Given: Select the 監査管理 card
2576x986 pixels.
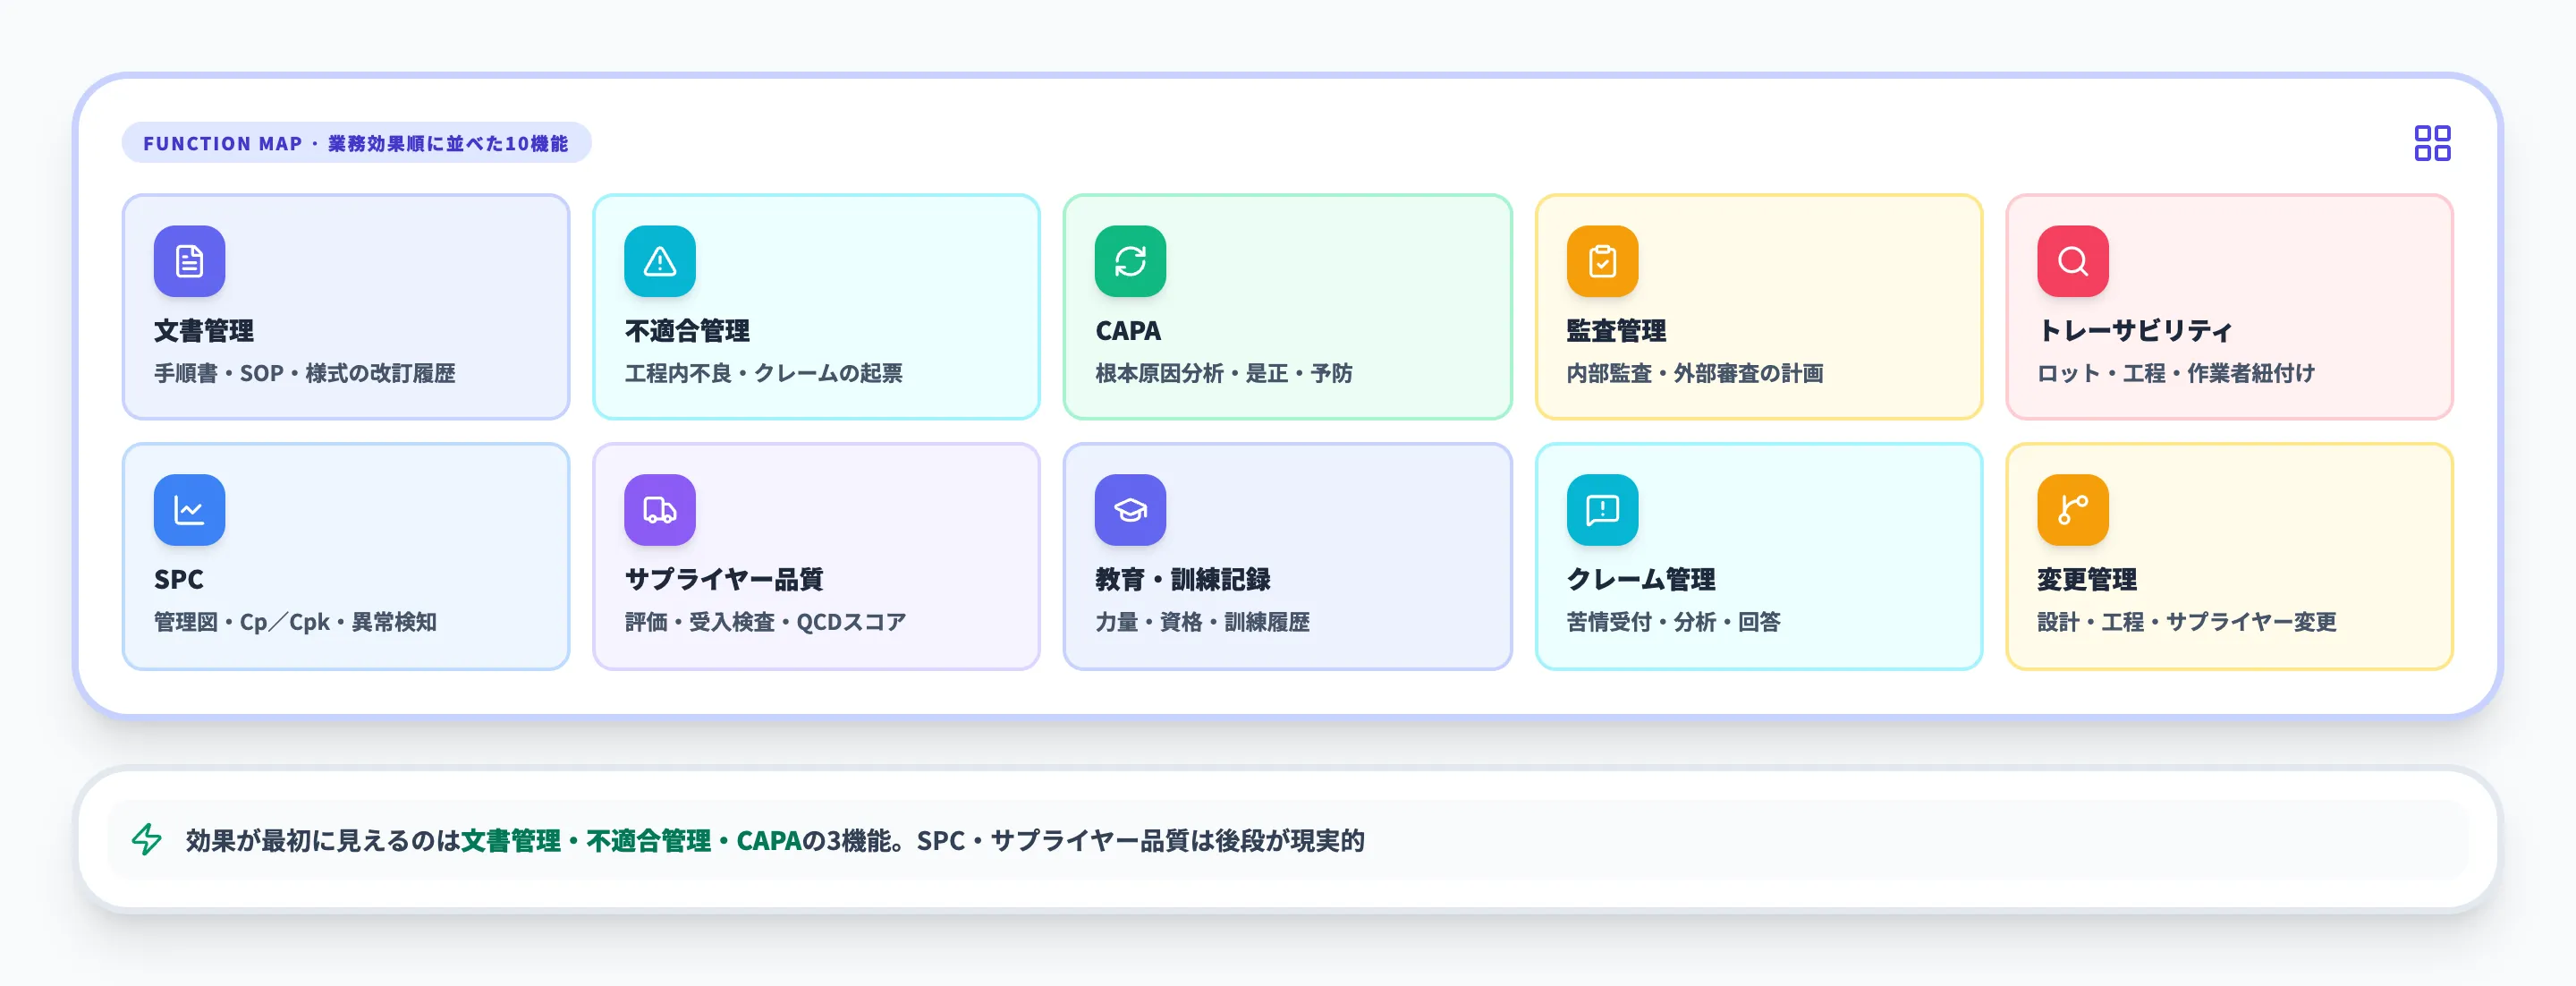Looking at the screenshot, I should [1757, 307].
